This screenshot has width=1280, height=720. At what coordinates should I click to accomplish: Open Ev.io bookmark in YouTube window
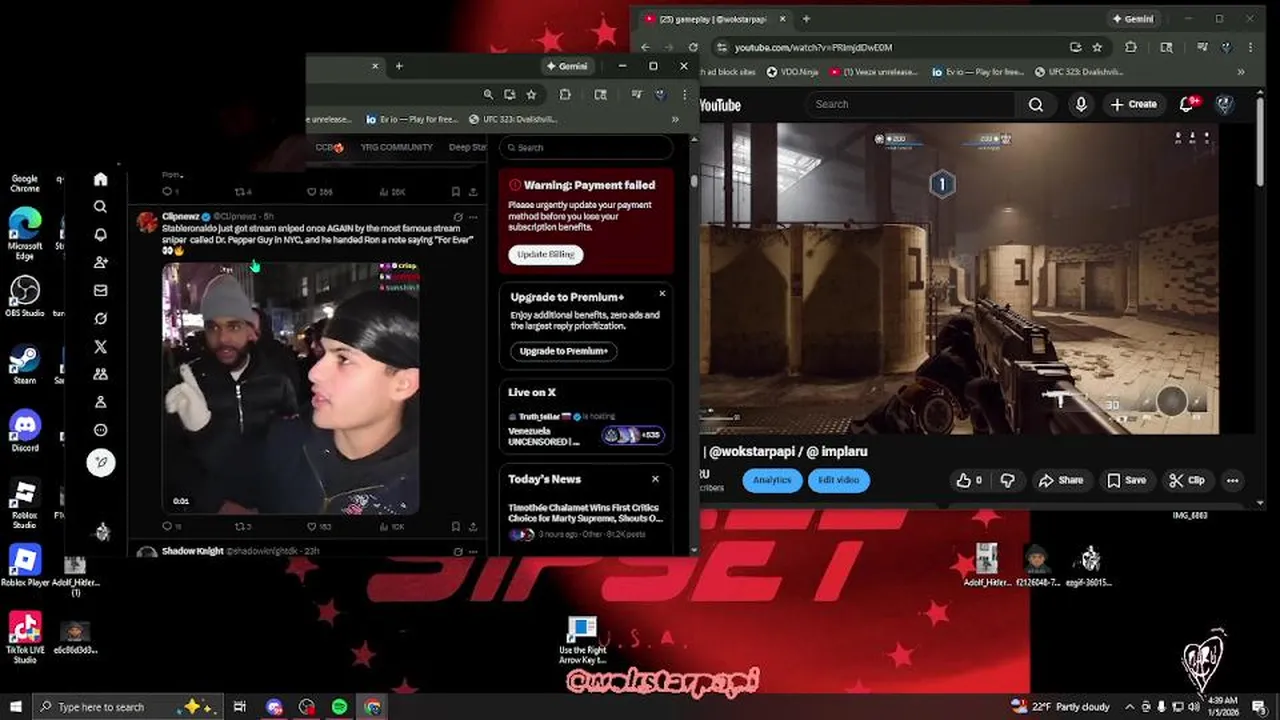[x=977, y=72]
